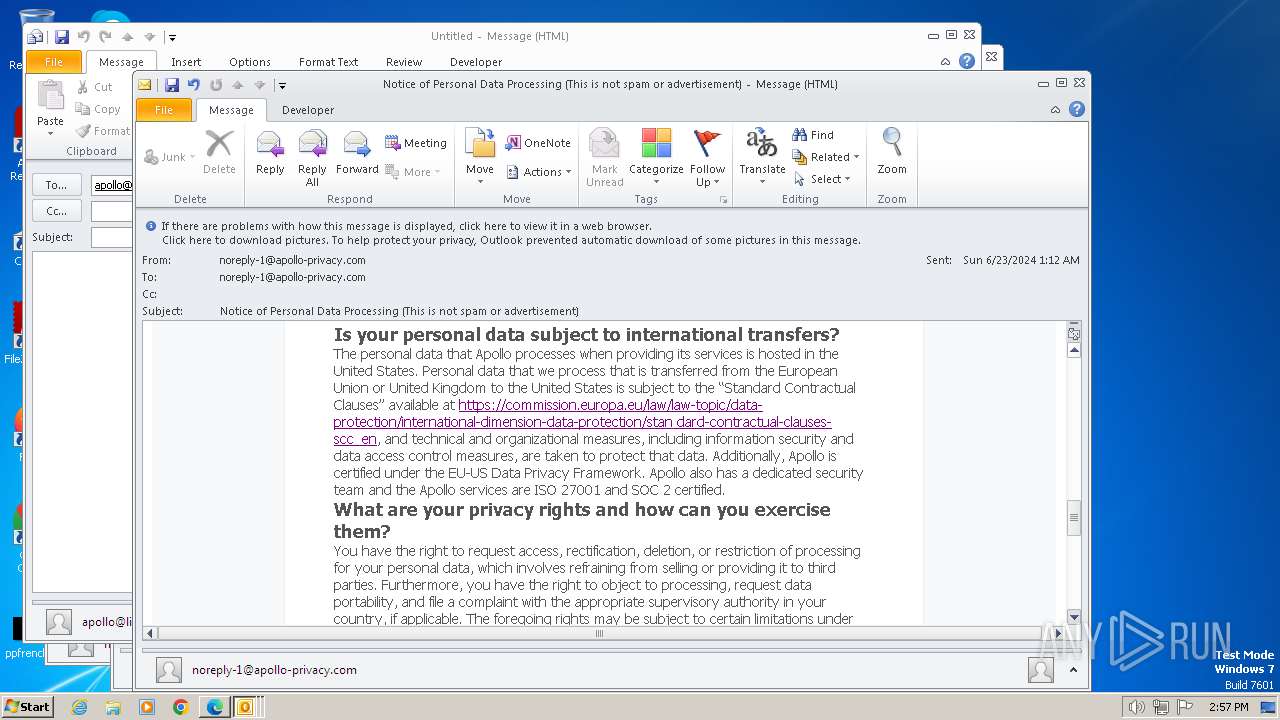Click the To... button in Untitled window
1280x720 pixels.
pyautogui.click(x=57, y=185)
